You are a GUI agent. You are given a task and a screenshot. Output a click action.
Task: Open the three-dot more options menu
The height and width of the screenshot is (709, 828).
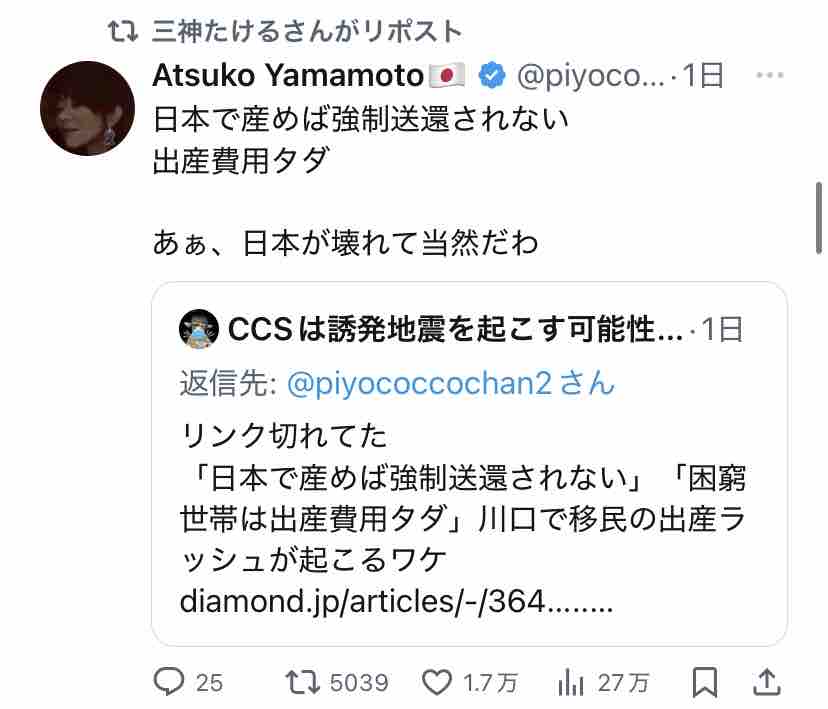(769, 75)
